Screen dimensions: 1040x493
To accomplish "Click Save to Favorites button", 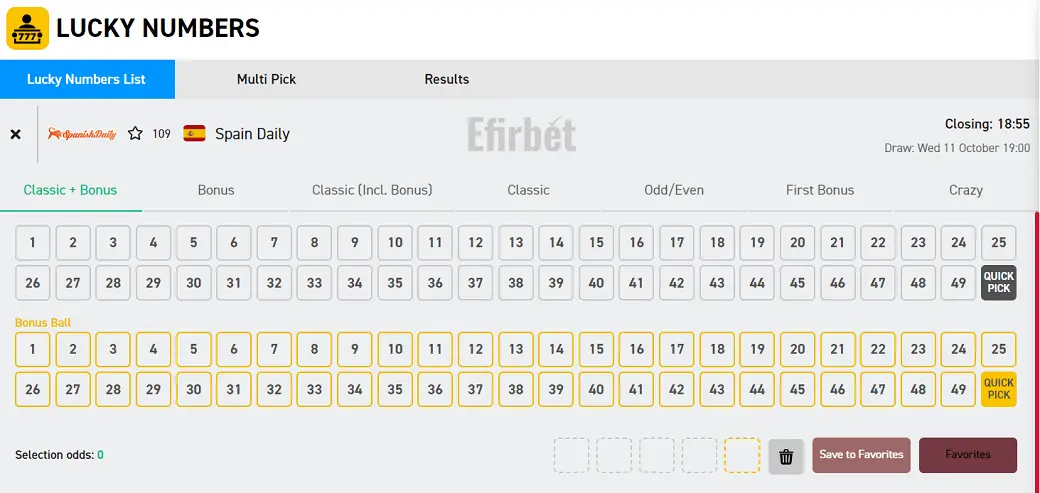I will (x=861, y=455).
